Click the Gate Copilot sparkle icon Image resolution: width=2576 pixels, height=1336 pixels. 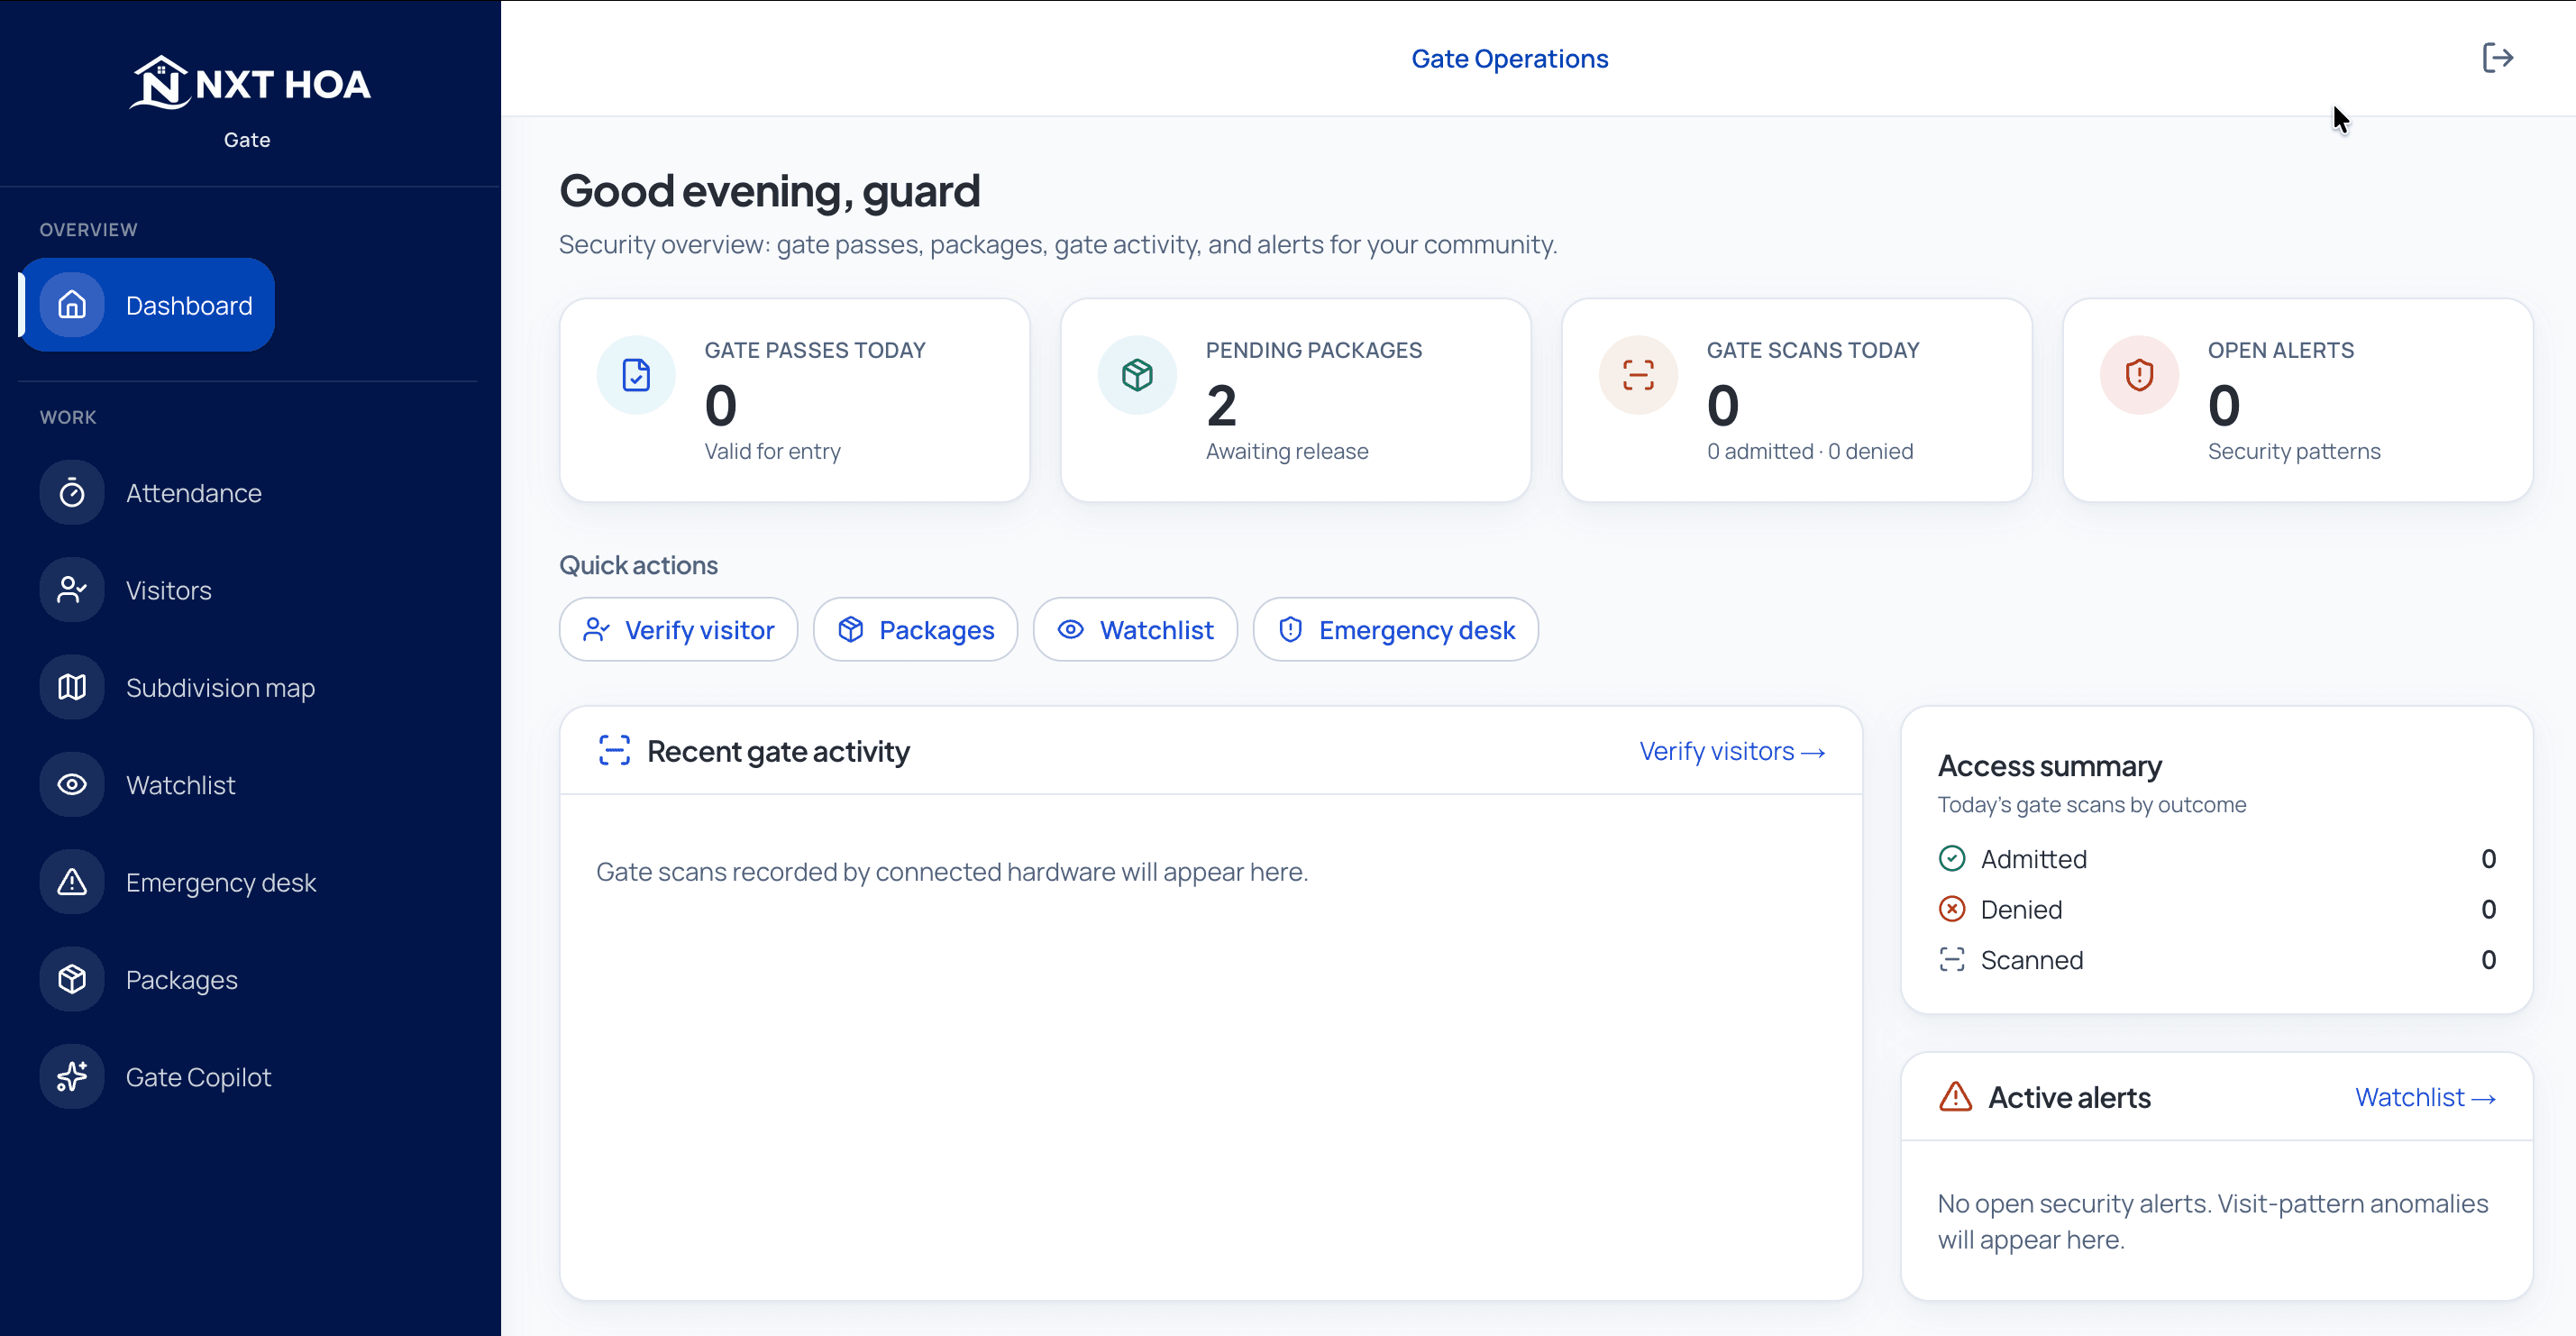pyautogui.click(x=72, y=1077)
